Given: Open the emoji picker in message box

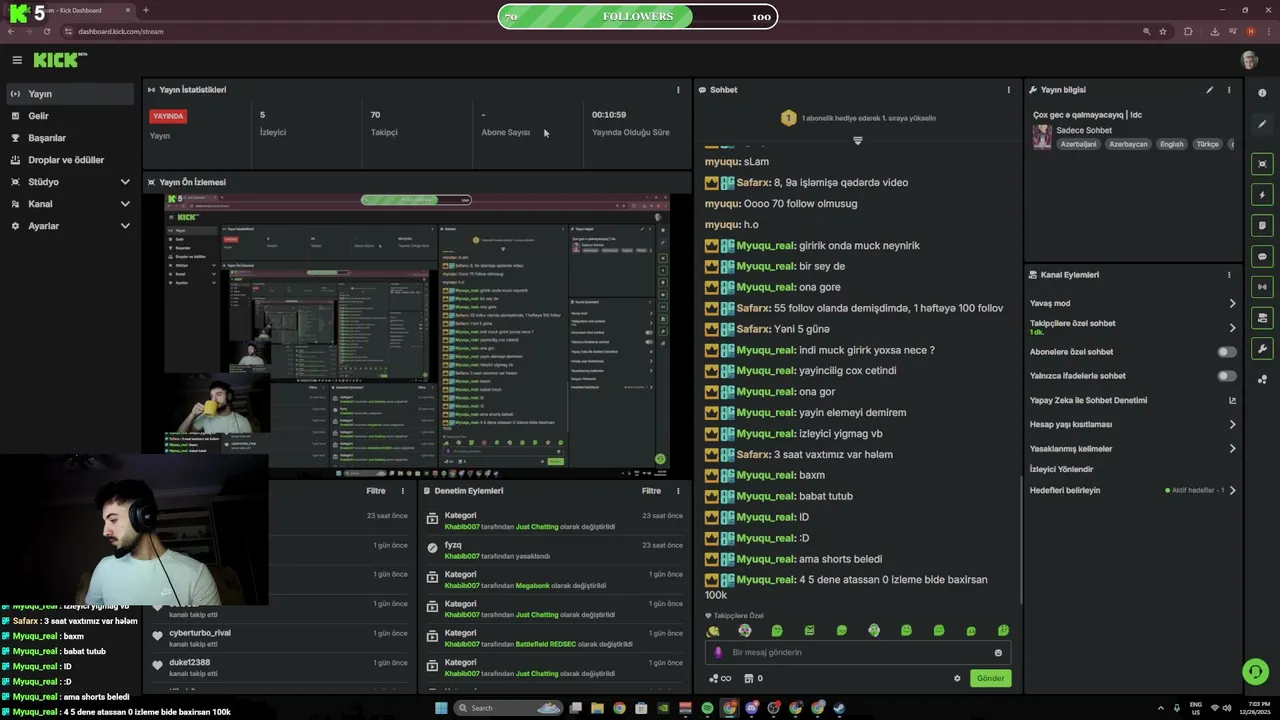Looking at the screenshot, I should pyautogui.click(x=998, y=653).
